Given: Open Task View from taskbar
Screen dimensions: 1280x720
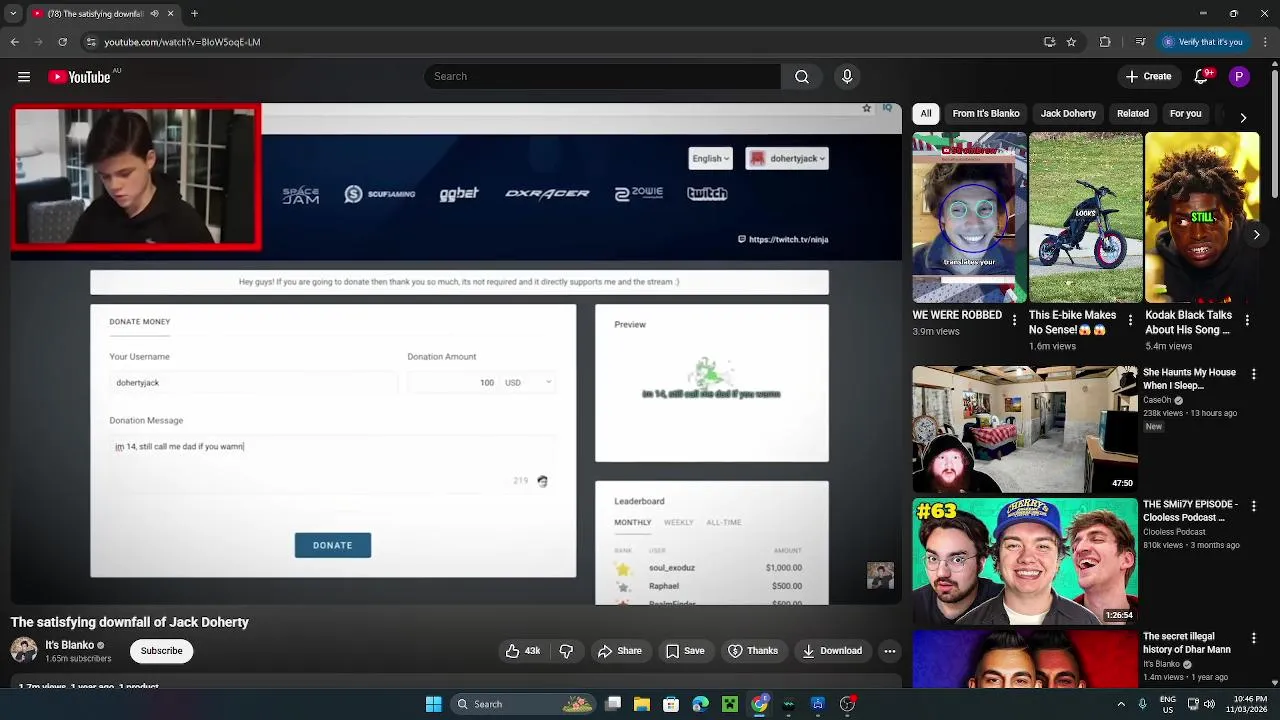Looking at the screenshot, I should click(x=613, y=704).
